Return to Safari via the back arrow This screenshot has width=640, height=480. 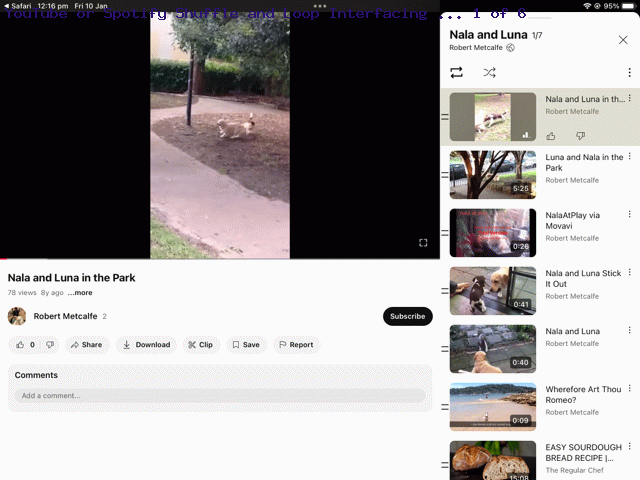[x=17, y=6]
